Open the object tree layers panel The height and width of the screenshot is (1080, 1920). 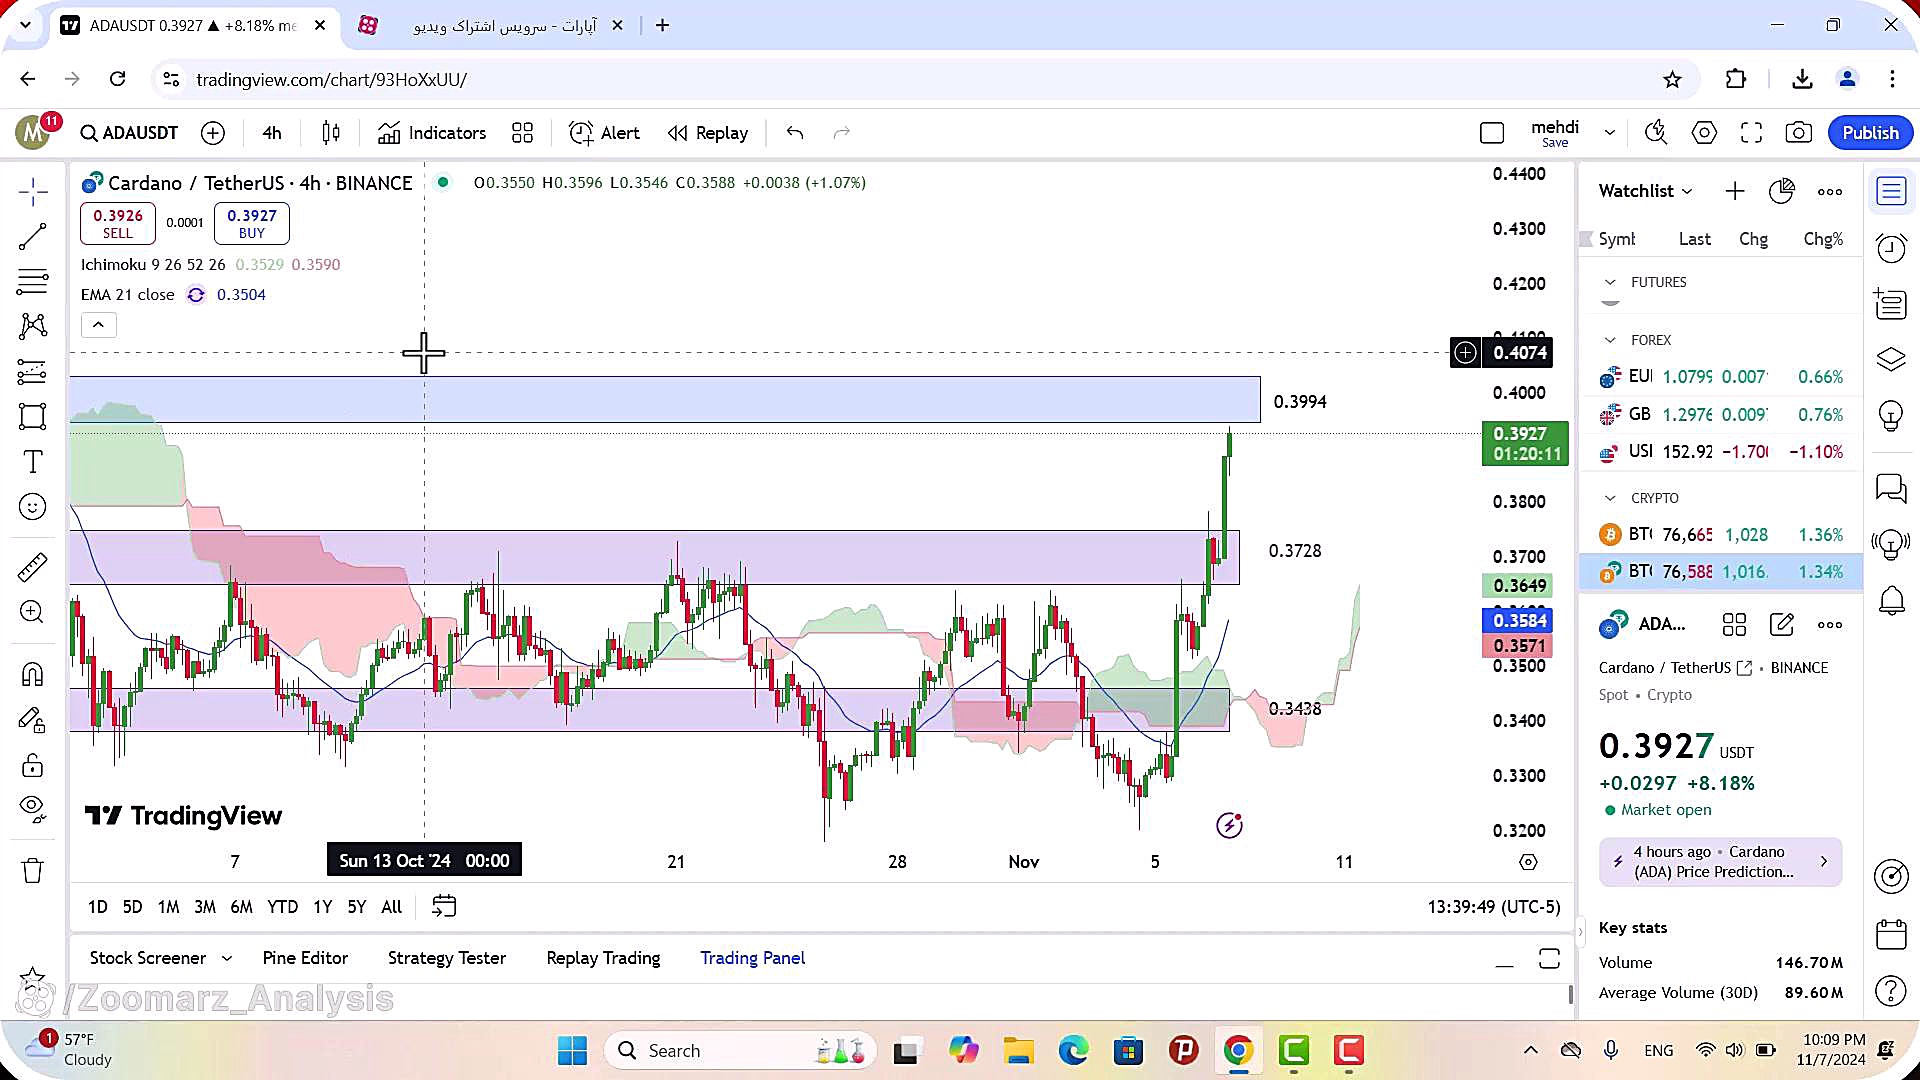(1891, 359)
